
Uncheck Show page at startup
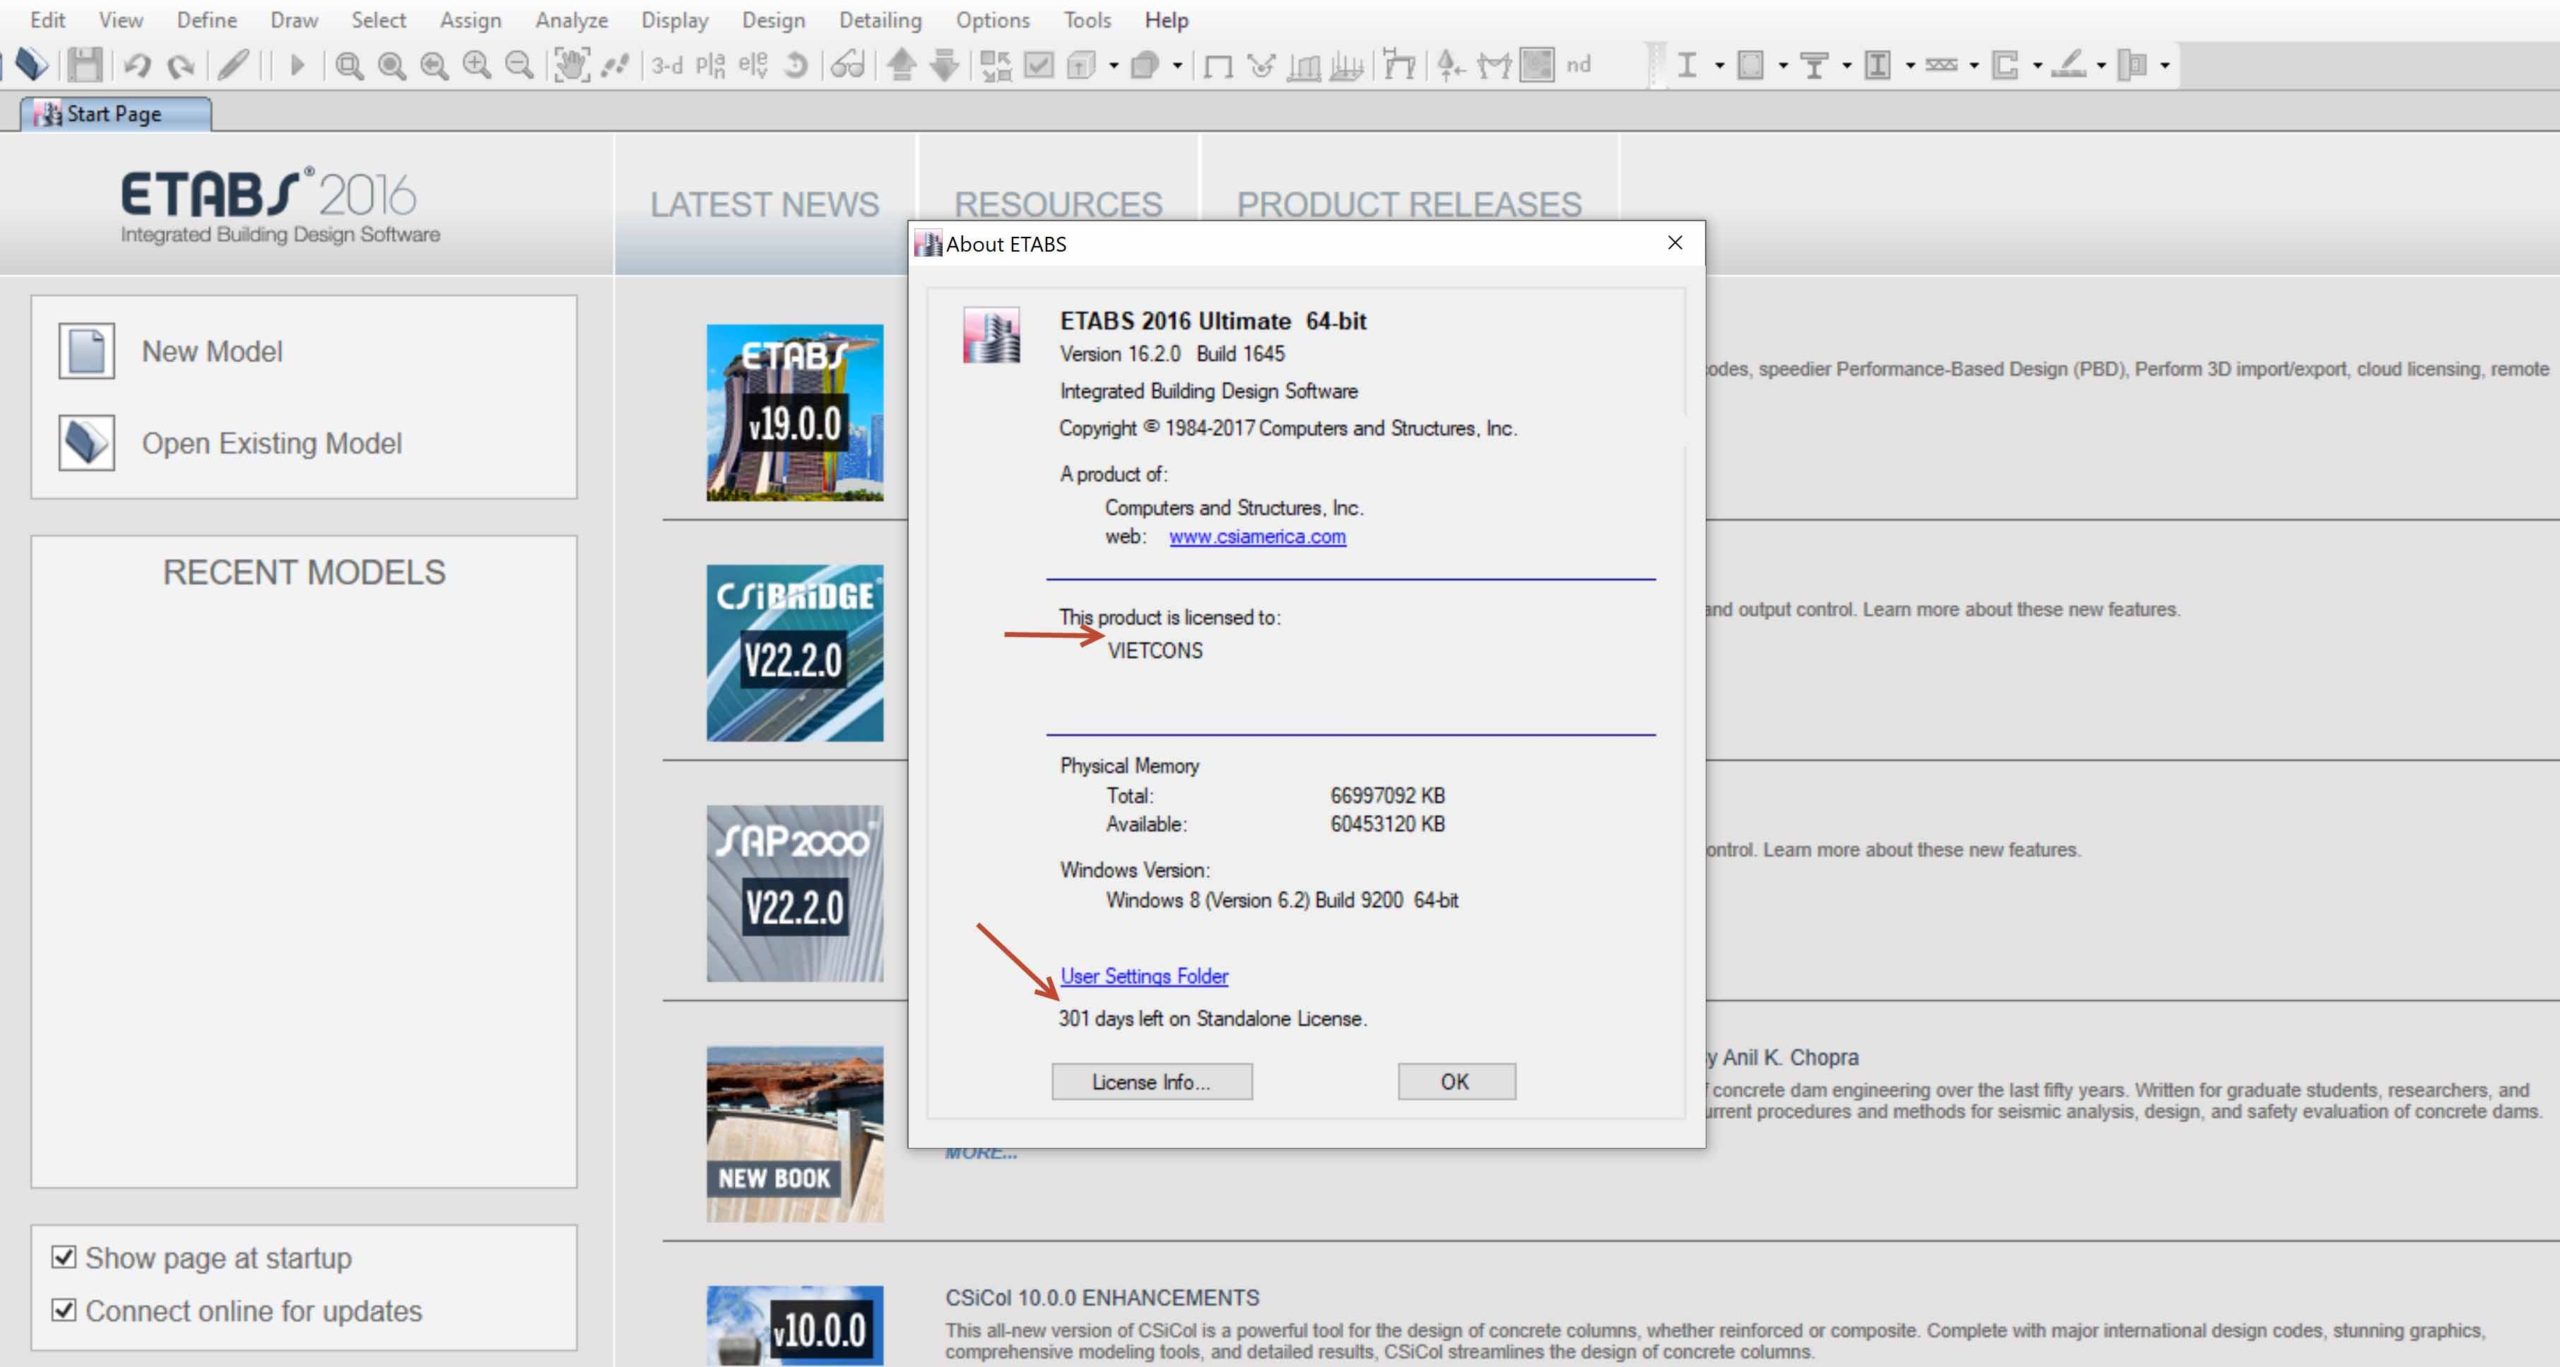coord(64,1257)
